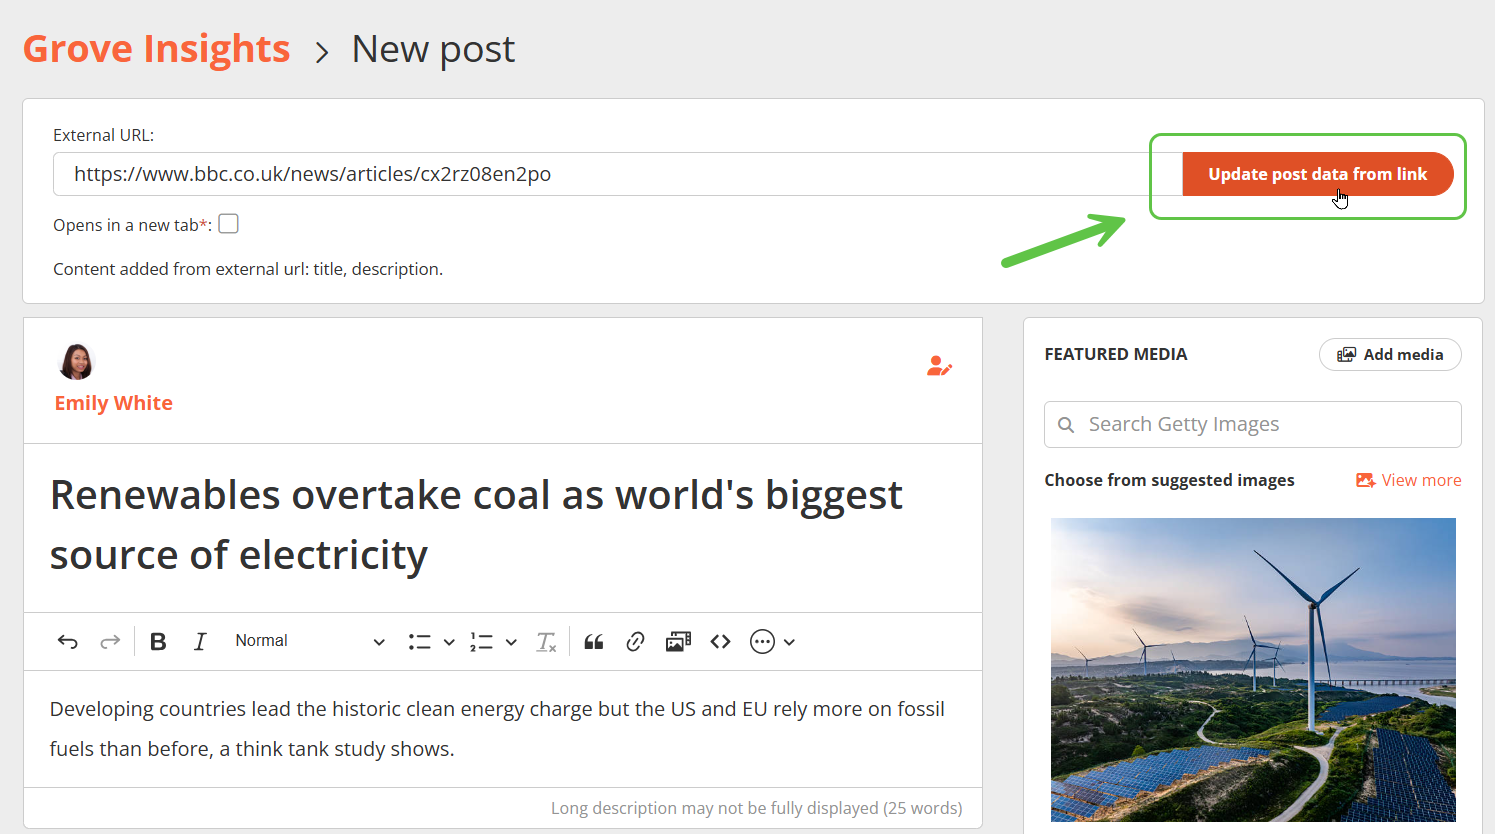Insert a numbered list
Viewport: 1495px width, 834px height.
(482, 642)
